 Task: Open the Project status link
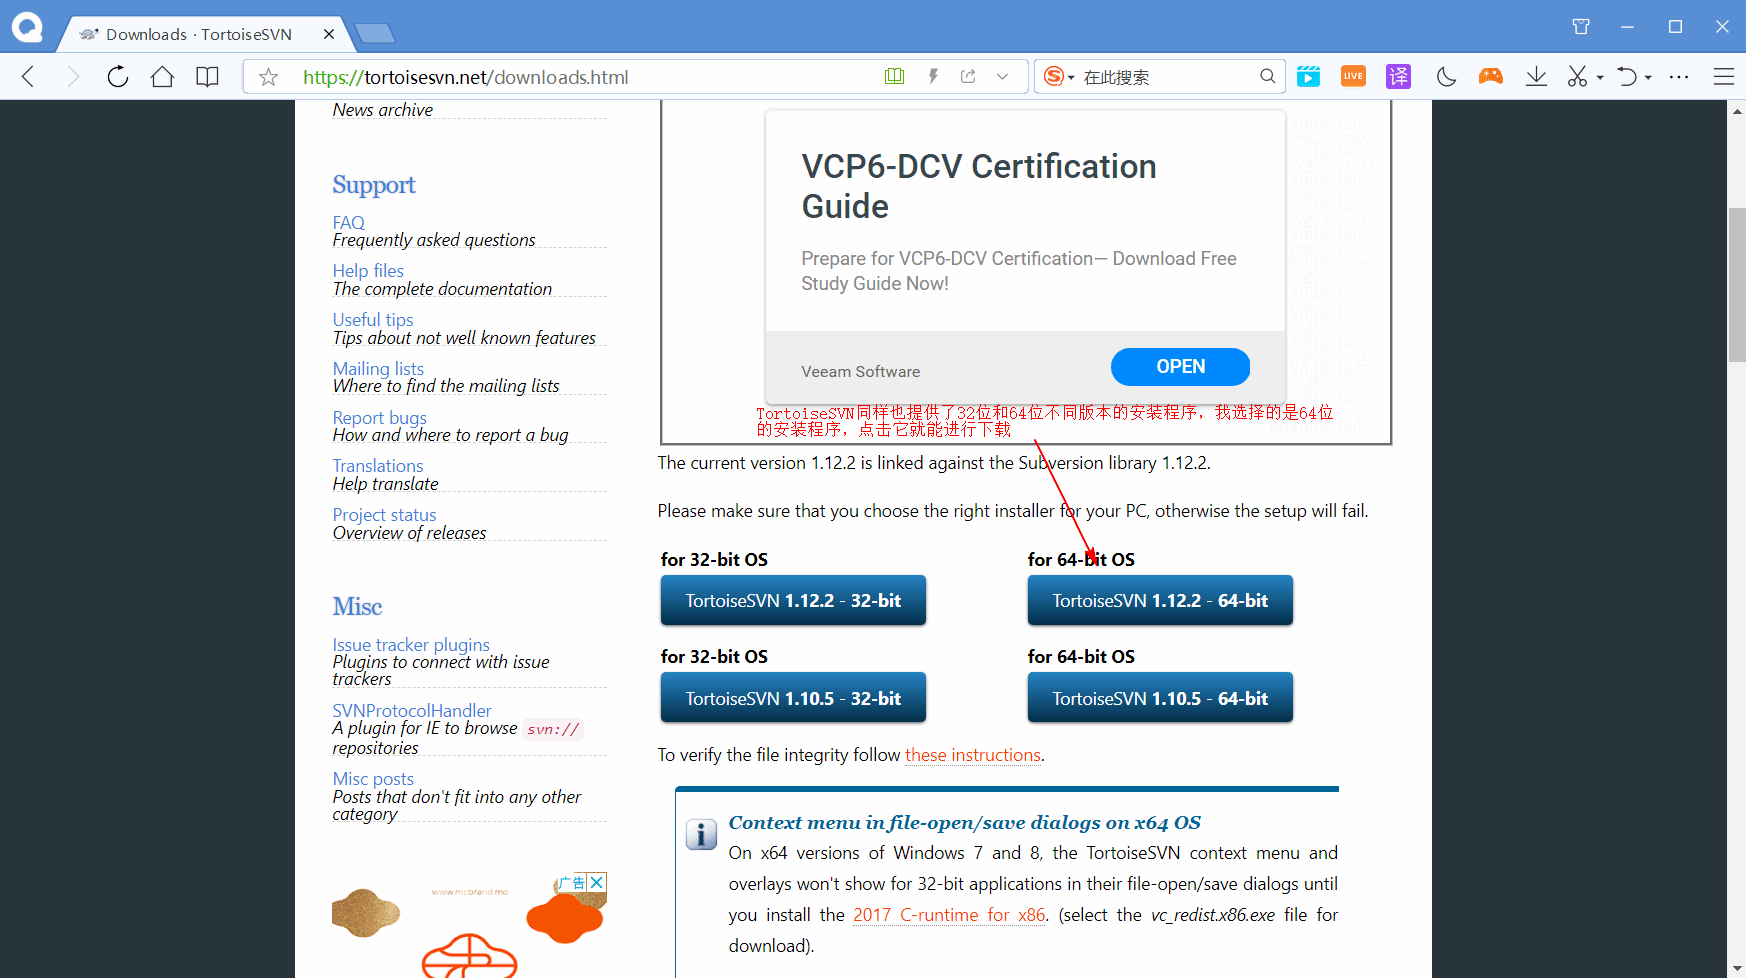[x=384, y=514]
